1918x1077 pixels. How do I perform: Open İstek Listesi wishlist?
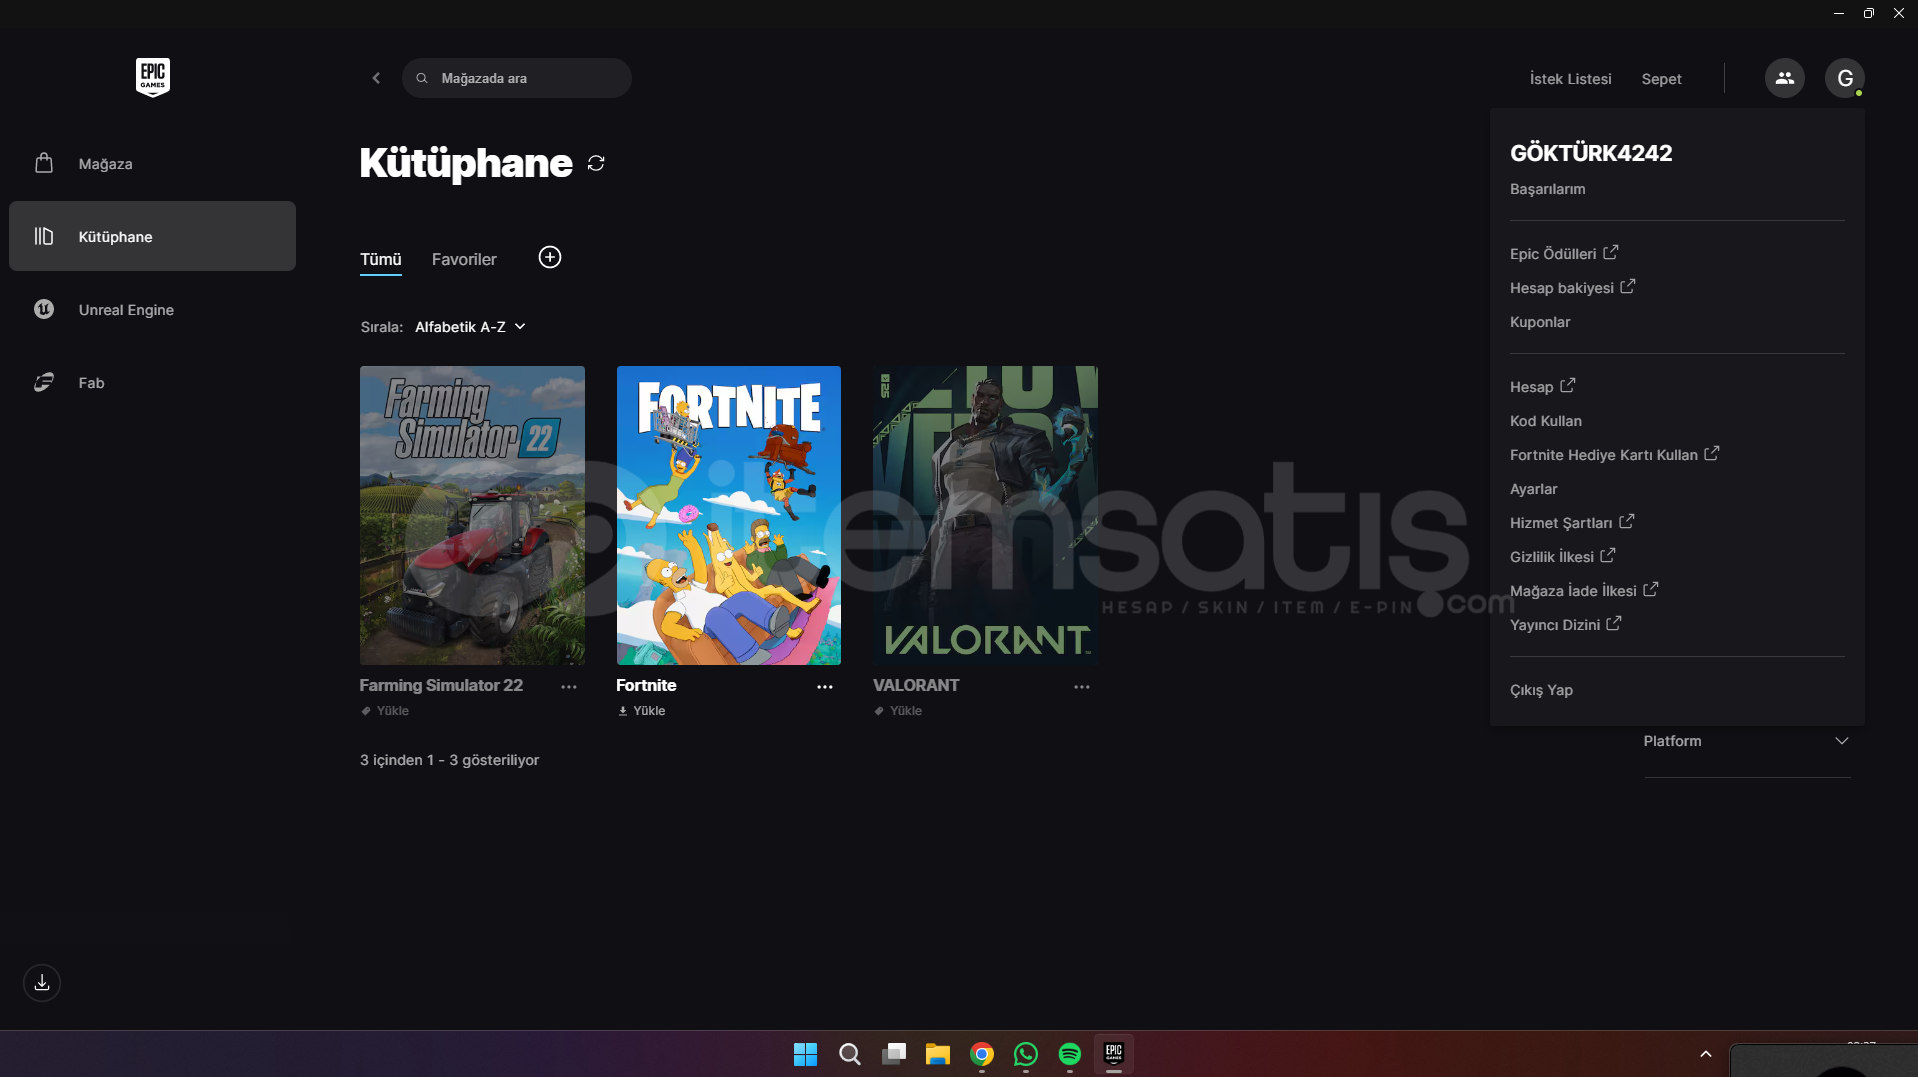click(x=1570, y=79)
